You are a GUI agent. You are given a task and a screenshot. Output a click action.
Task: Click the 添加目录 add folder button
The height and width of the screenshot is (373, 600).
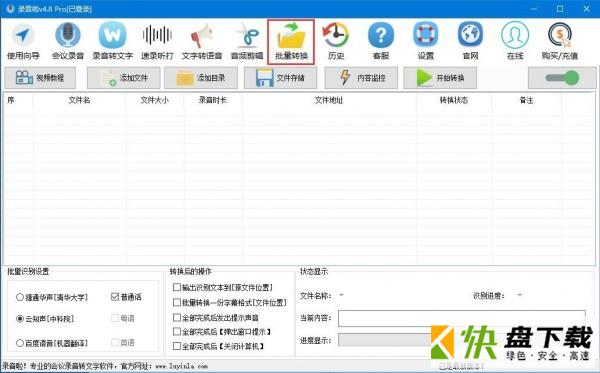[201, 78]
